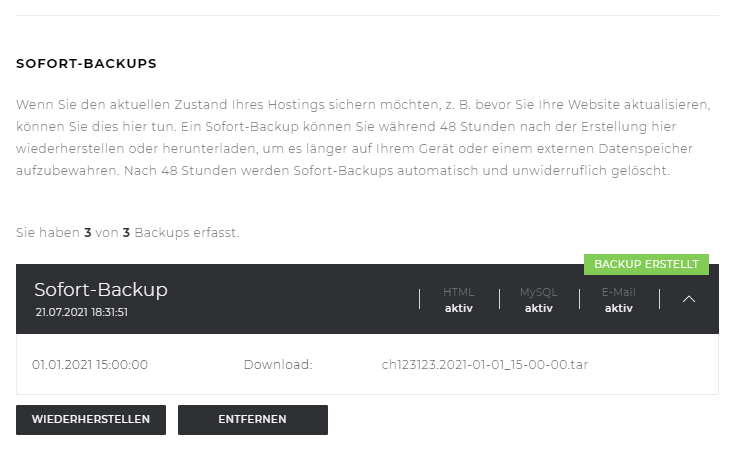This screenshot has height=450, width=734.
Task: Select the MySQL aktiv status indicator
Action: coord(539,300)
